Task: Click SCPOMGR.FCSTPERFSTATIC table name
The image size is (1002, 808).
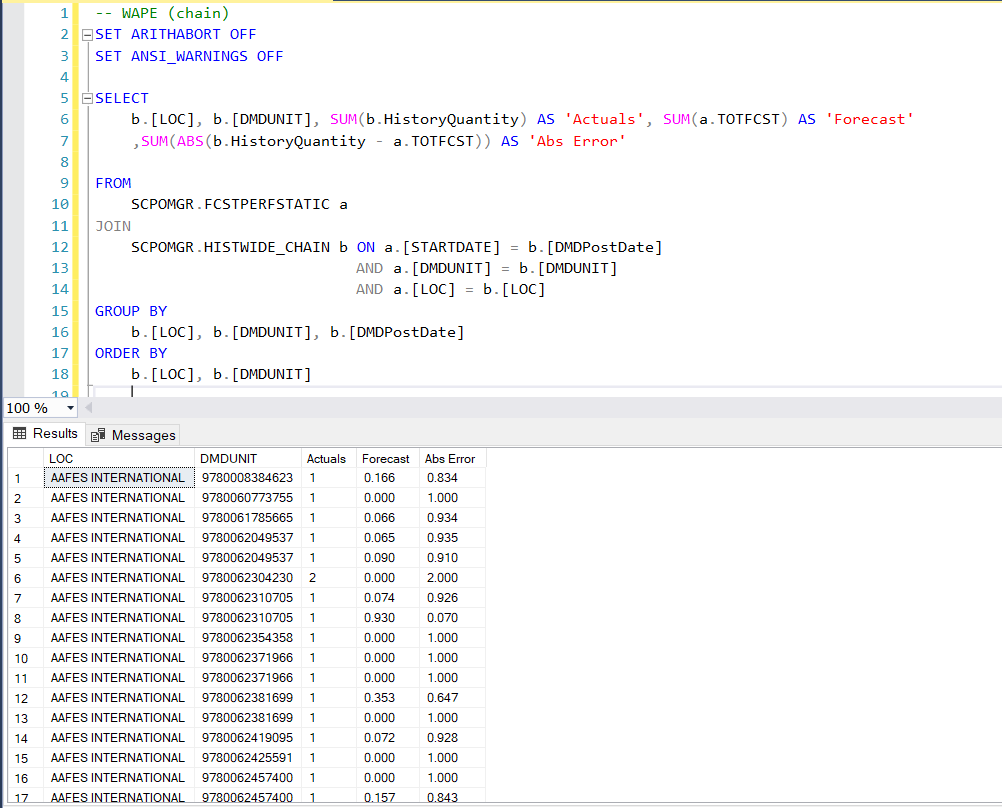Action: pos(230,205)
